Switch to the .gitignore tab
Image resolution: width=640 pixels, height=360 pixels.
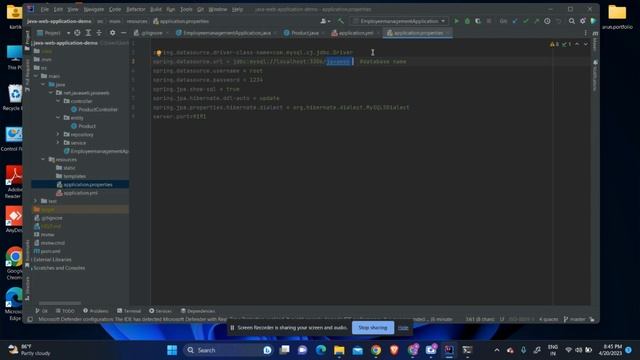pos(151,33)
